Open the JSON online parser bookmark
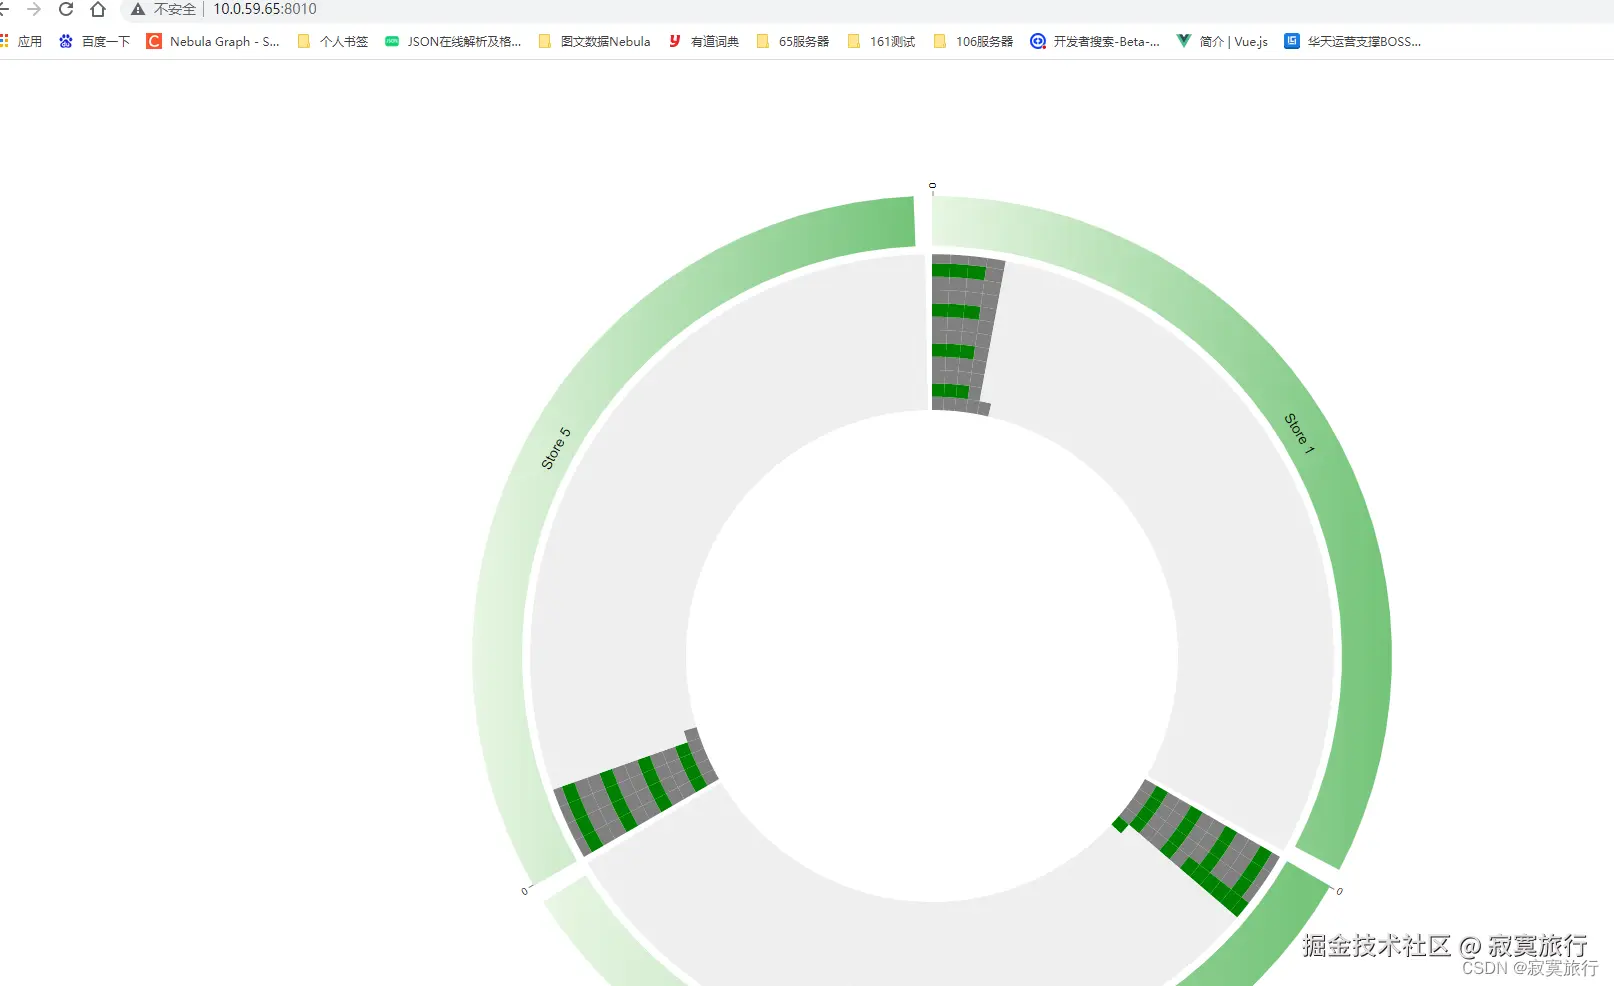 pos(453,41)
